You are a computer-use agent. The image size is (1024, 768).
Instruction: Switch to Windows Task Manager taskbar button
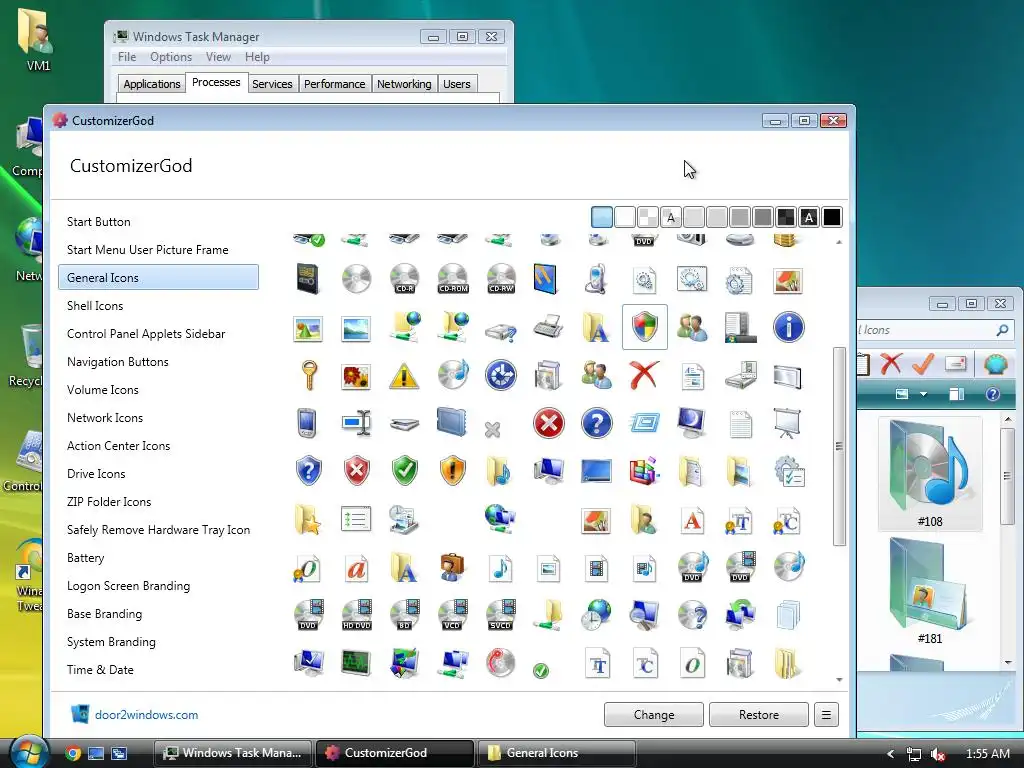coord(232,753)
